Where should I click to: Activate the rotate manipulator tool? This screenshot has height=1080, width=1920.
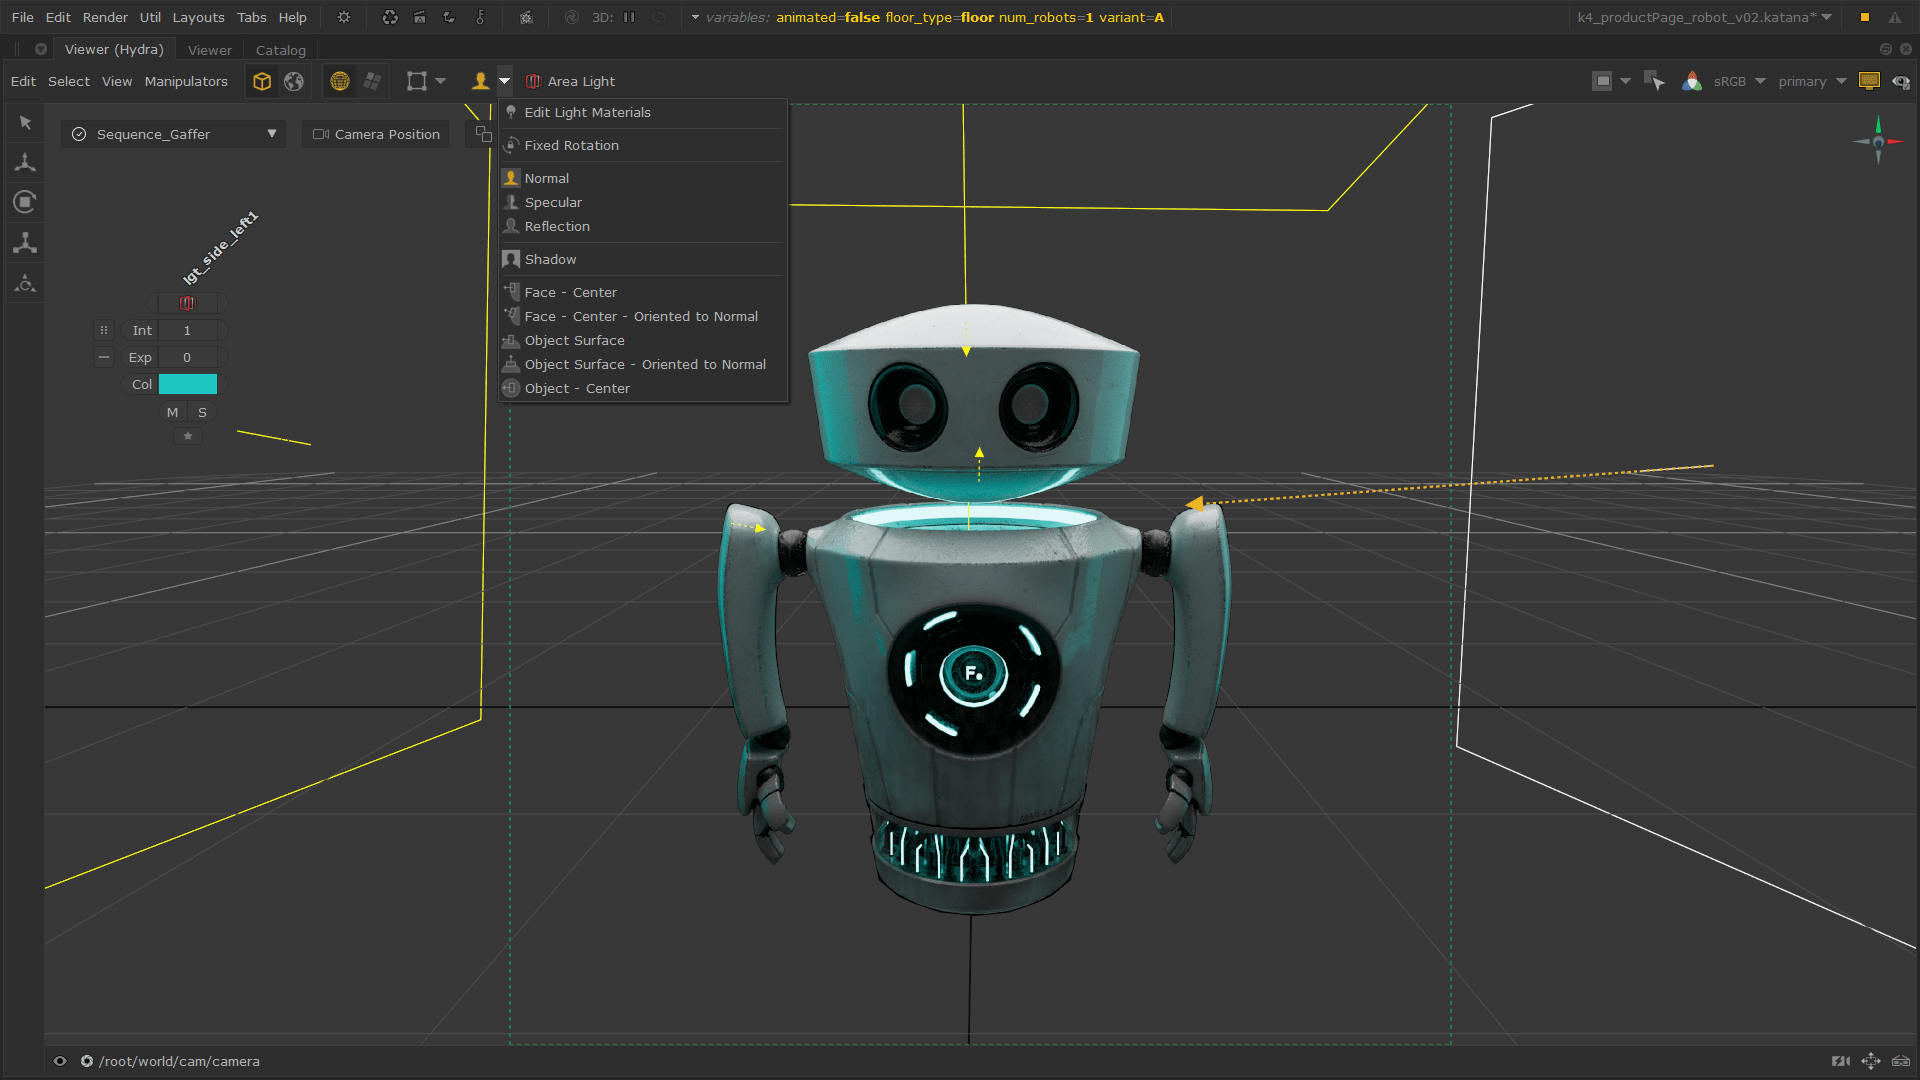[x=25, y=202]
